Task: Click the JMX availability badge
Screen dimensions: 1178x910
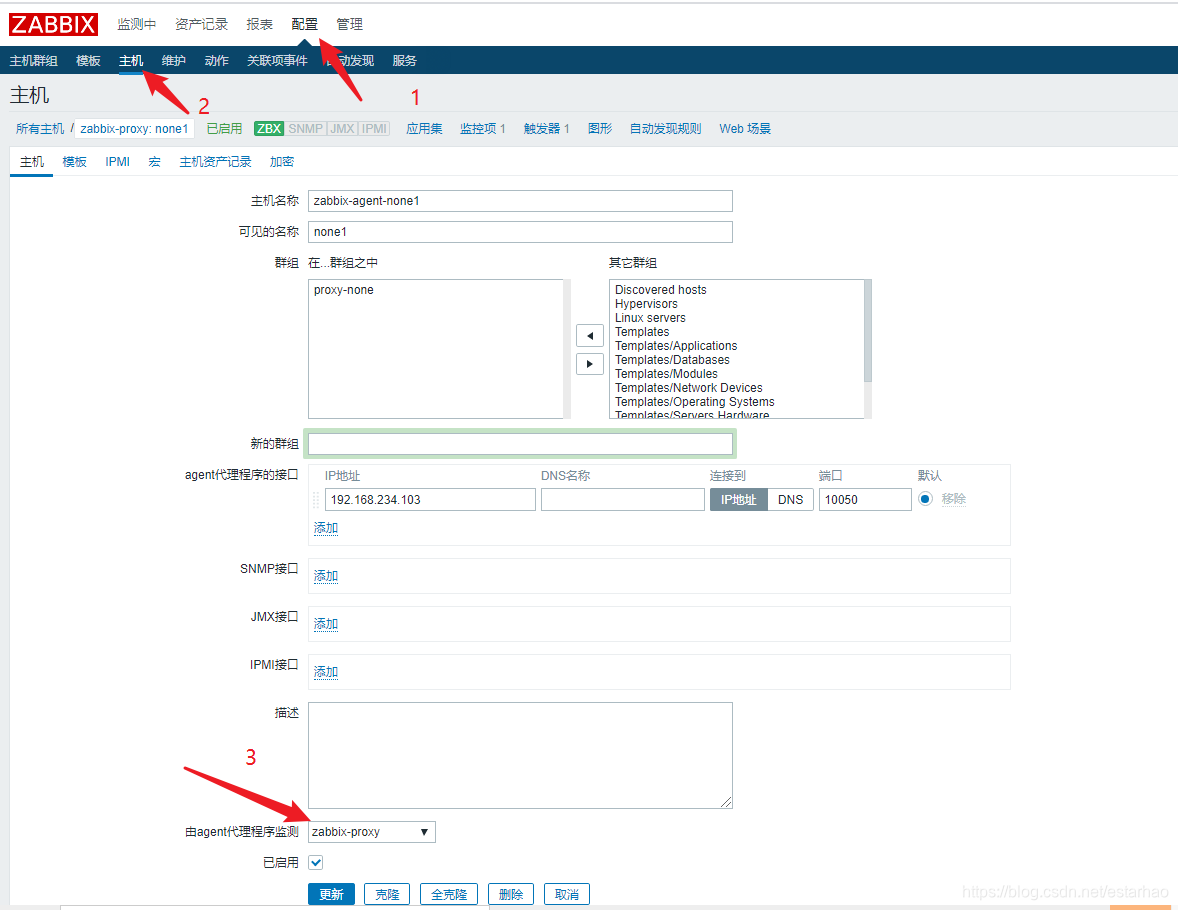Action: point(342,128)
